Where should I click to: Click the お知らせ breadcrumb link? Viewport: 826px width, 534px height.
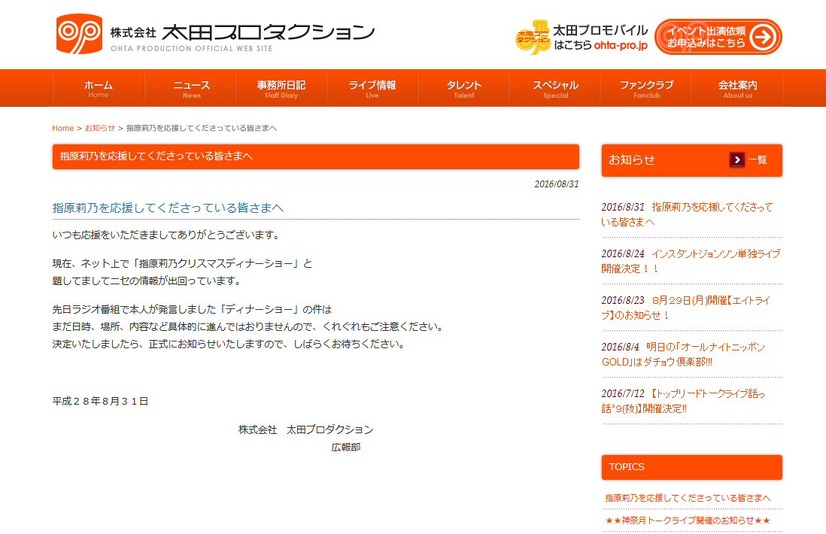click(x=100, y=128)
